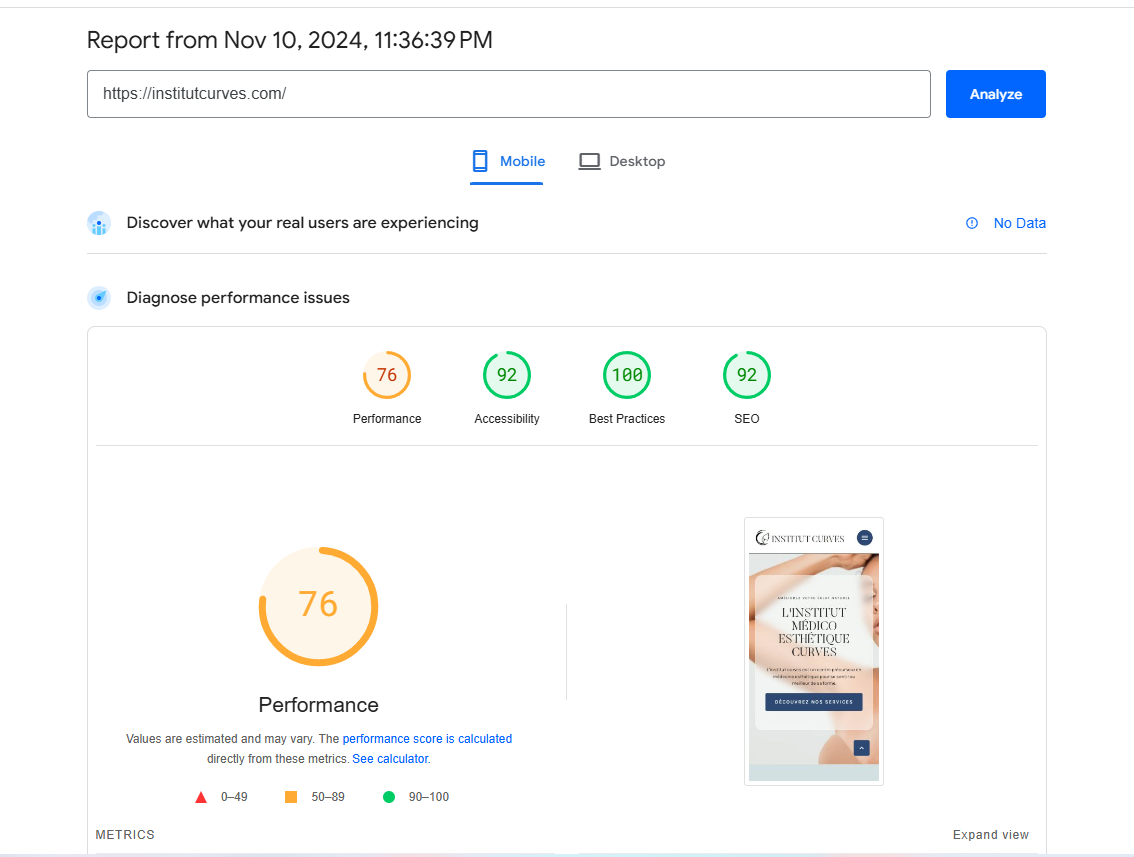
Task: Click the No Data info icon
Action: 971,223
